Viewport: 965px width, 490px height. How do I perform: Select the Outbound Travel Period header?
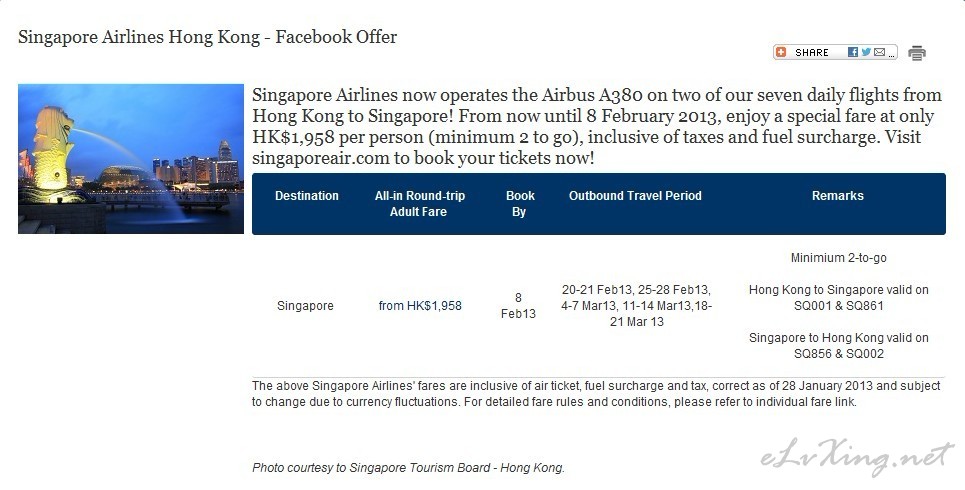635,196
